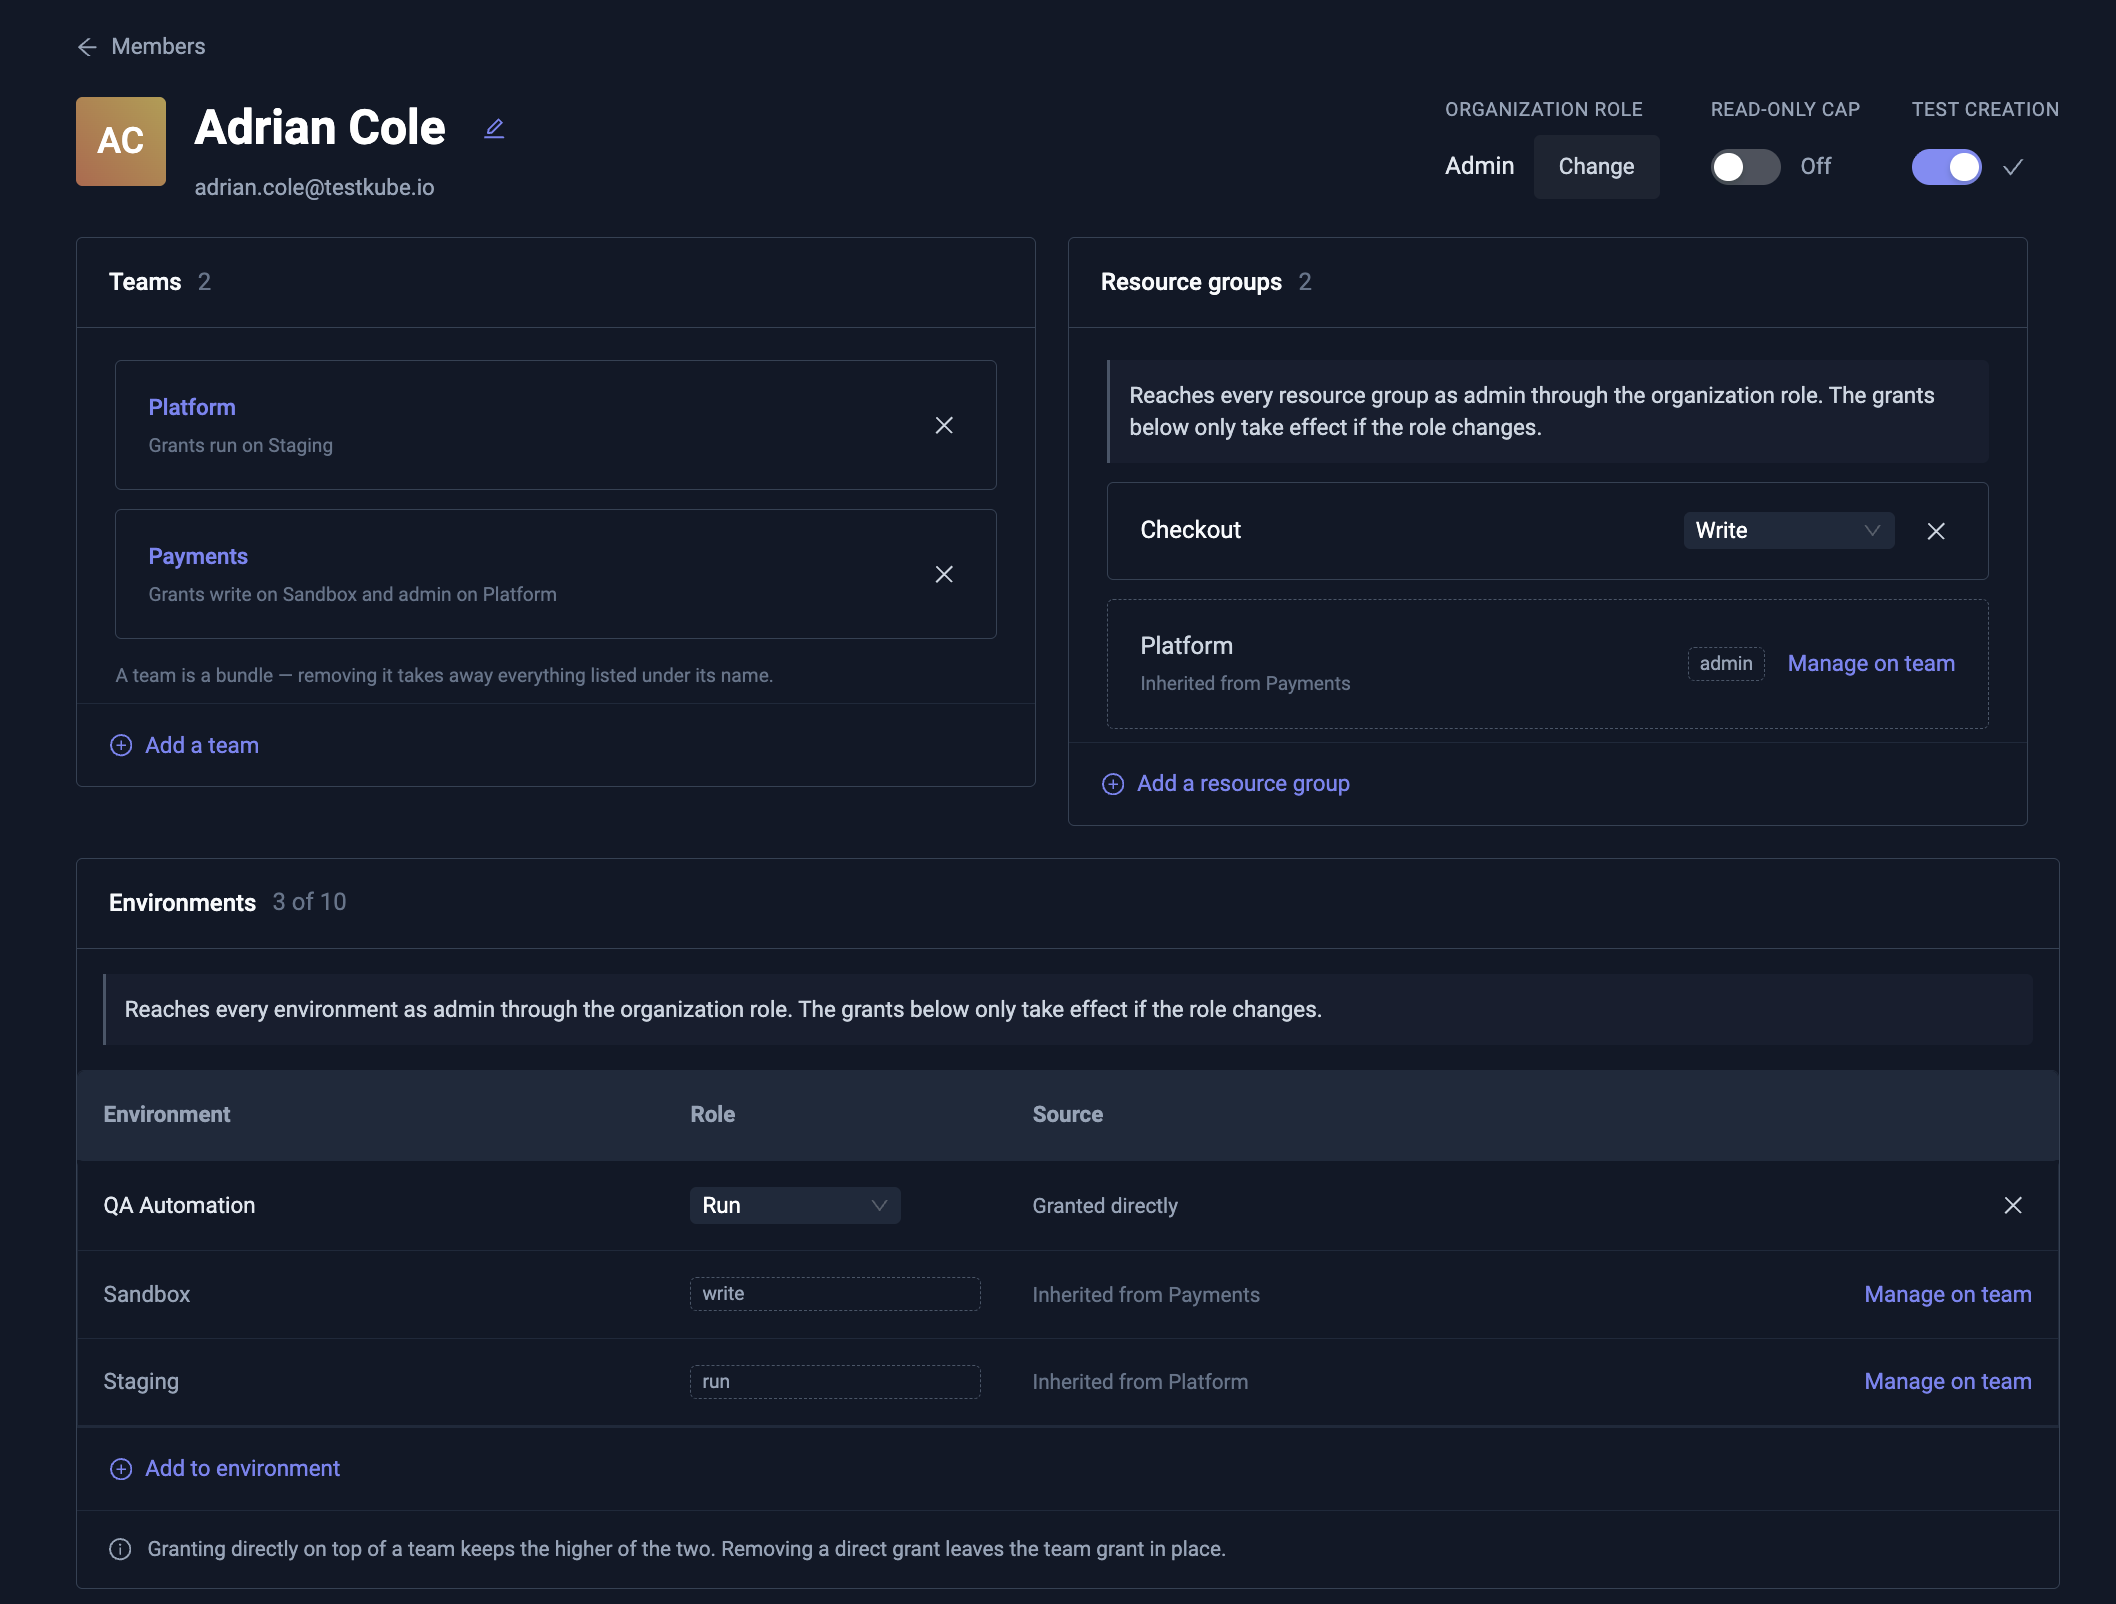Click Off label beside read-only toggle
Image resolution: width=2116 pixels, height=1604 pixels.
click(x=1816, y=167)
